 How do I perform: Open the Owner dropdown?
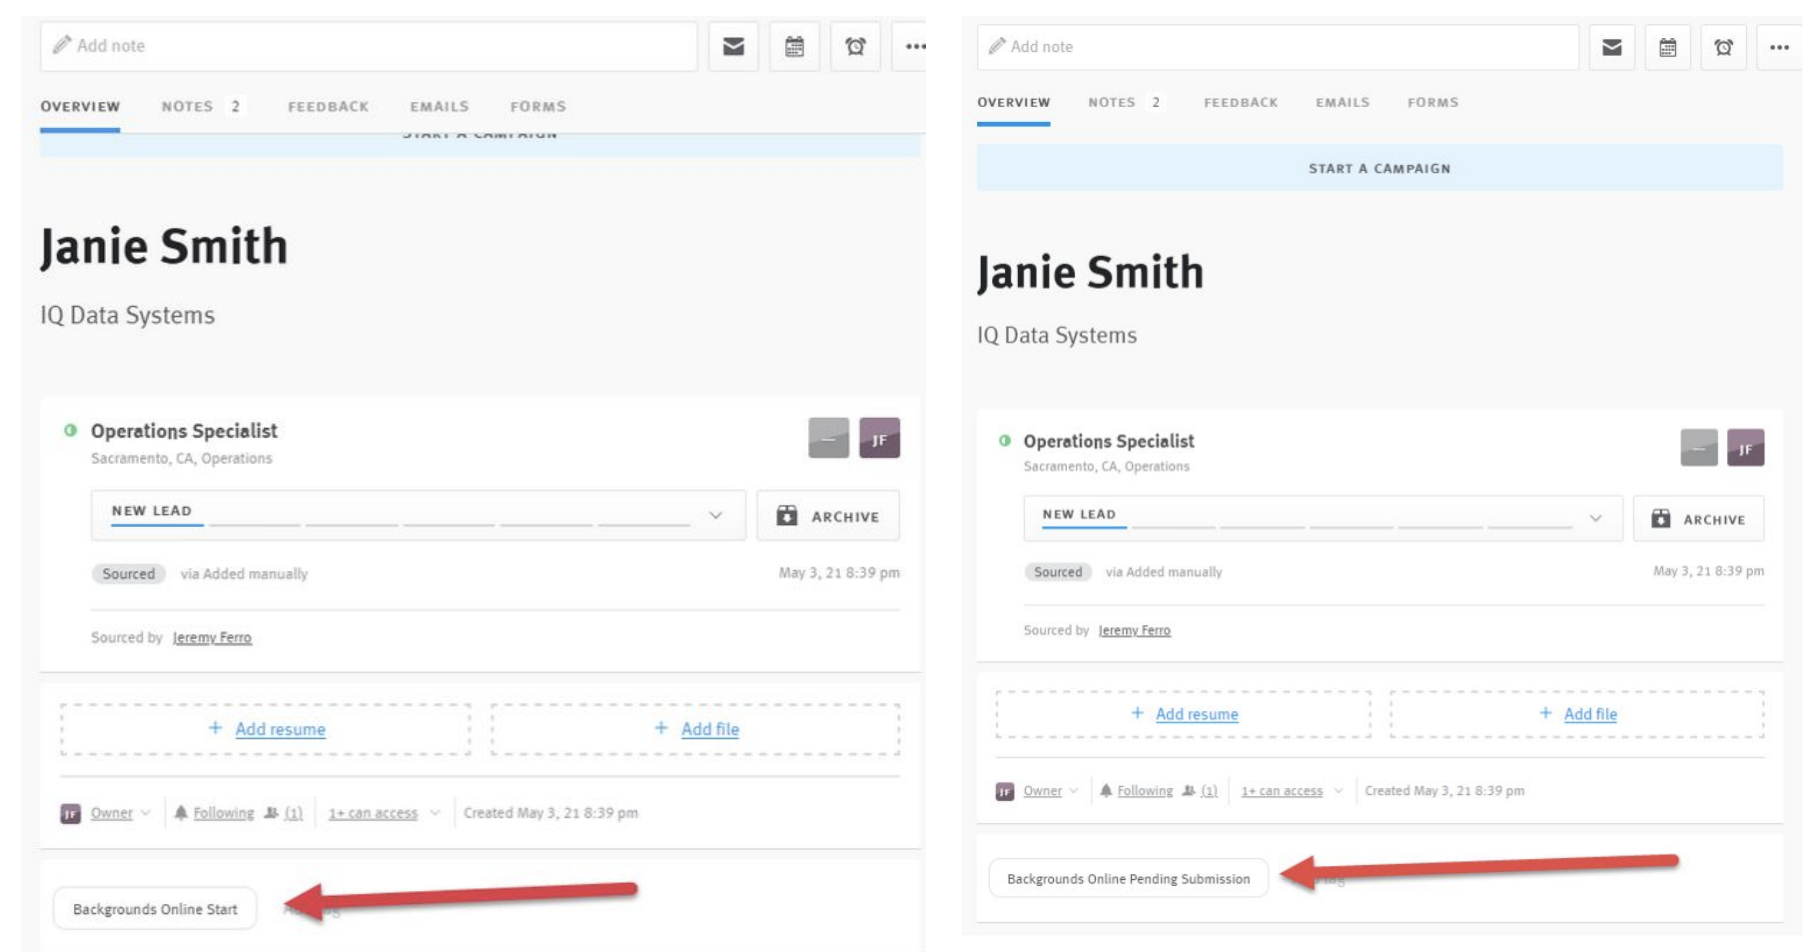[113, 813]
